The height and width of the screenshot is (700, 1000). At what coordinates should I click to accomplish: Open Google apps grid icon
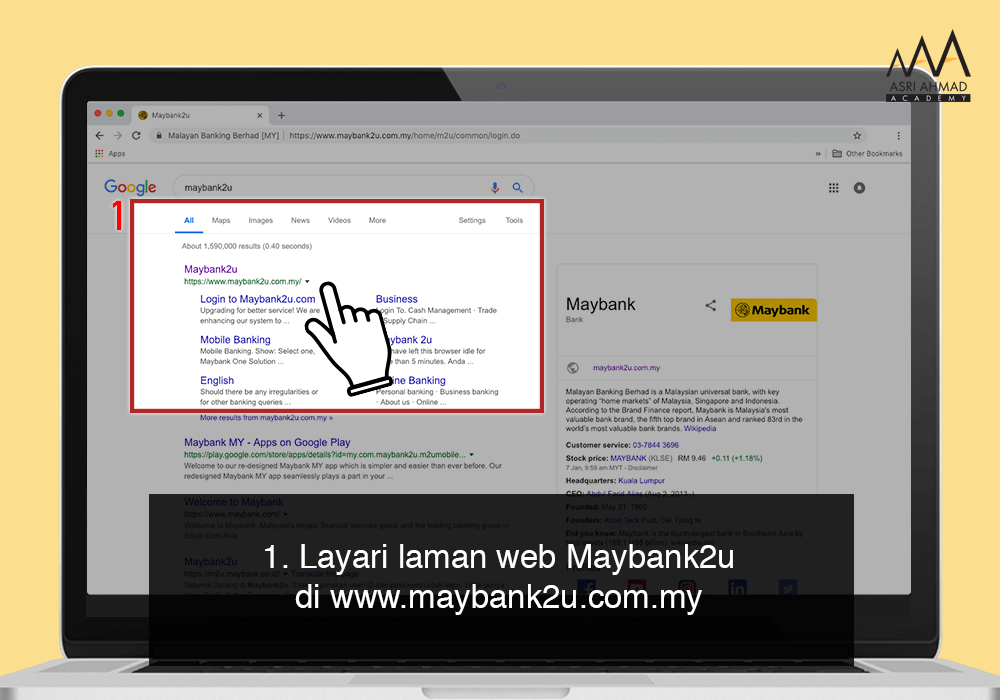click(x=834, y=187)
